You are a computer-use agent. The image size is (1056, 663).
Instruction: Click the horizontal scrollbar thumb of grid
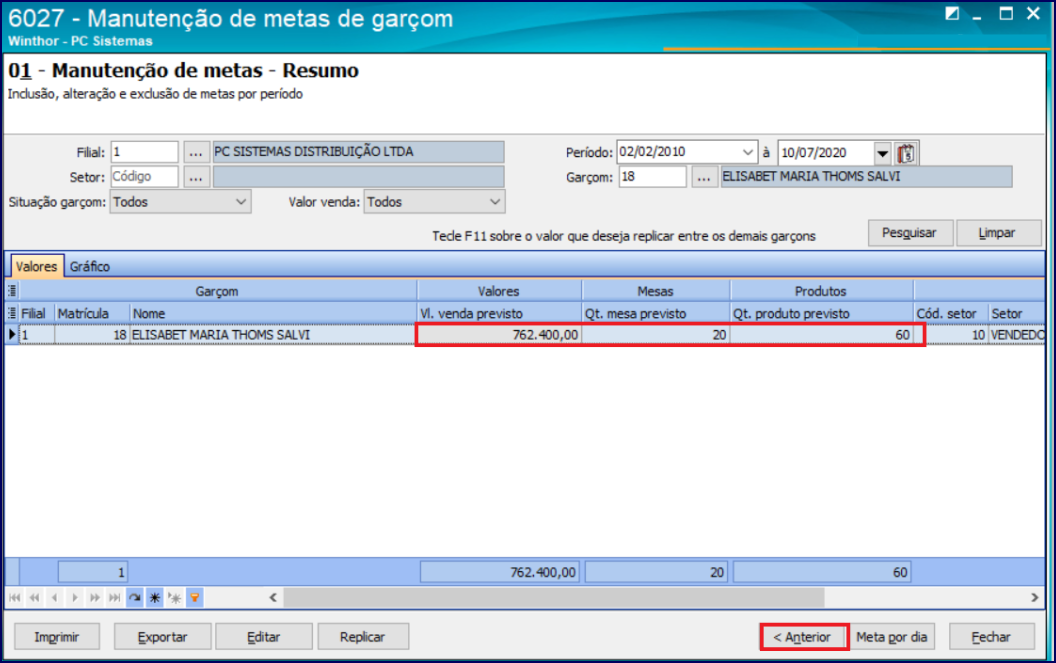(x=554, y=598)
